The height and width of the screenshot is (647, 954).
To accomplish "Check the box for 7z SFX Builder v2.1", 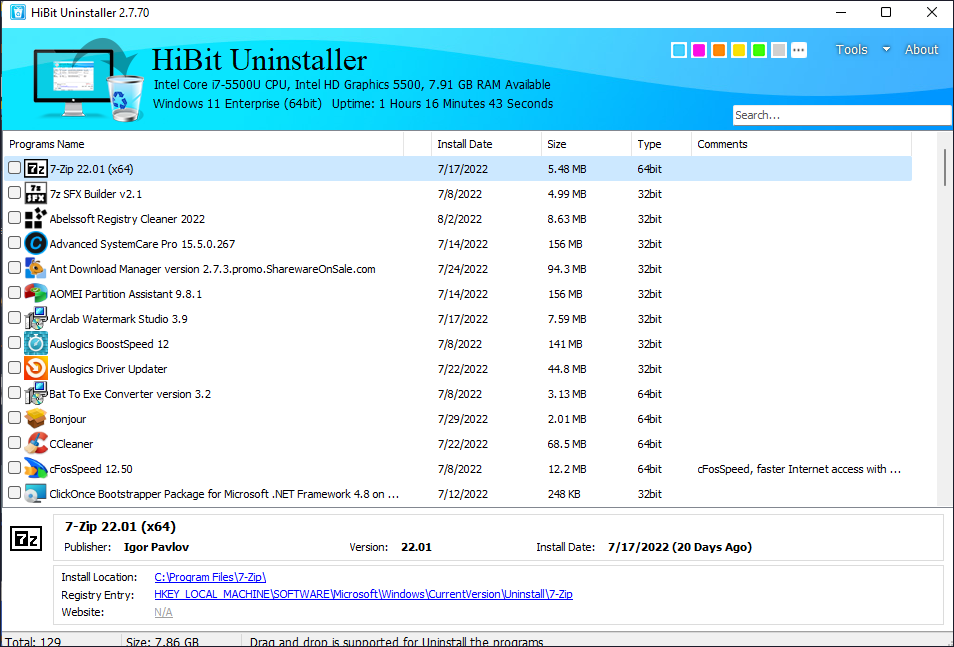I will (x=15, y=193).
